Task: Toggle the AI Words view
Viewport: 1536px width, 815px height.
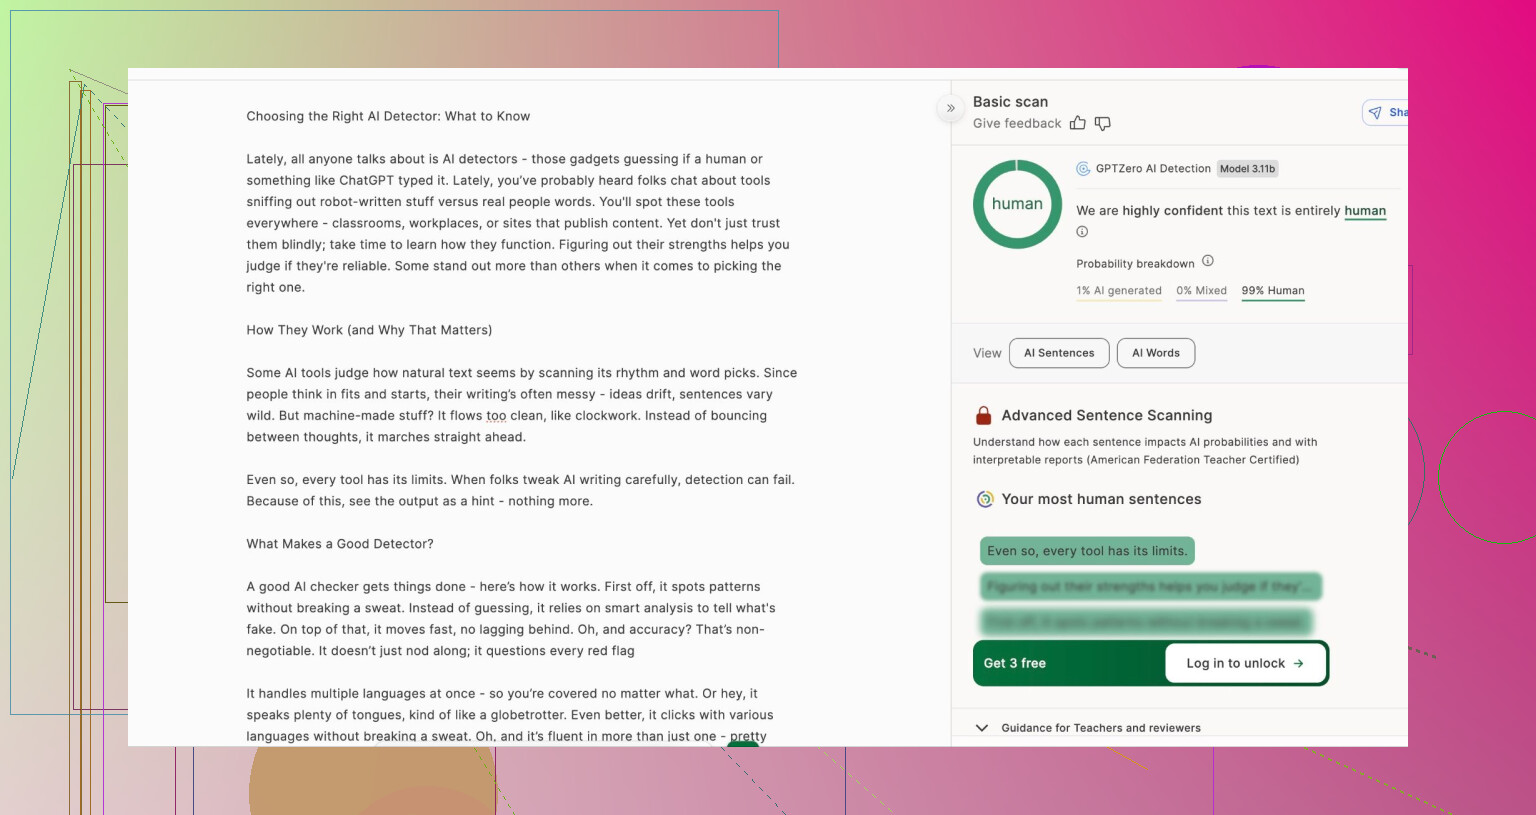Action: pyautogui.click(x=1155, y=353)
